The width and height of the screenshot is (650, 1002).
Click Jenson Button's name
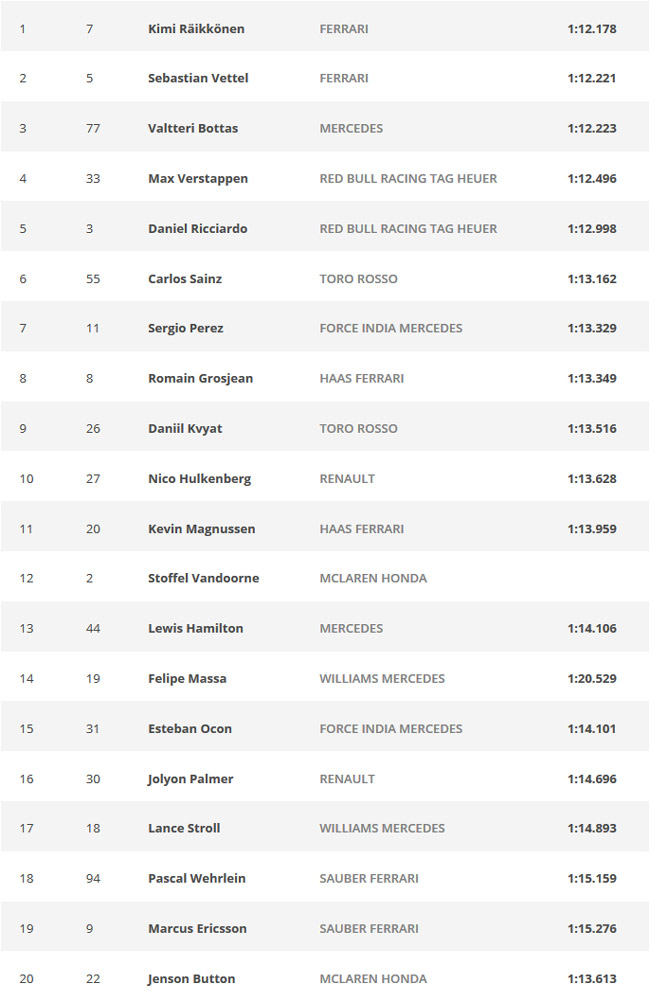pos(192,979)
